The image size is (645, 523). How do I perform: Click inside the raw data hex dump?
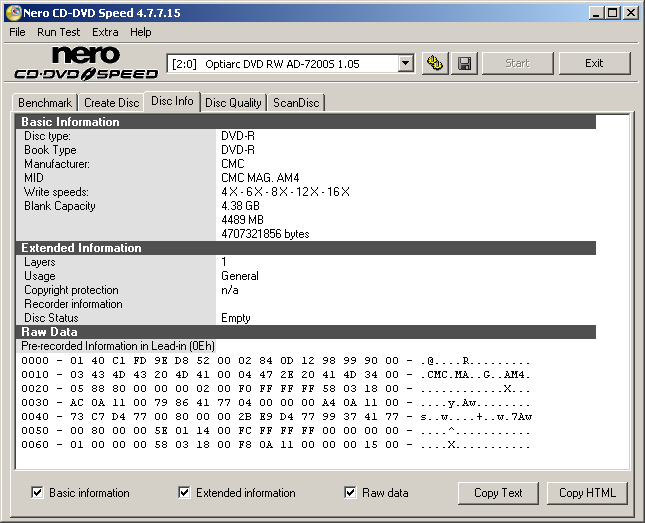click(270, 402)
